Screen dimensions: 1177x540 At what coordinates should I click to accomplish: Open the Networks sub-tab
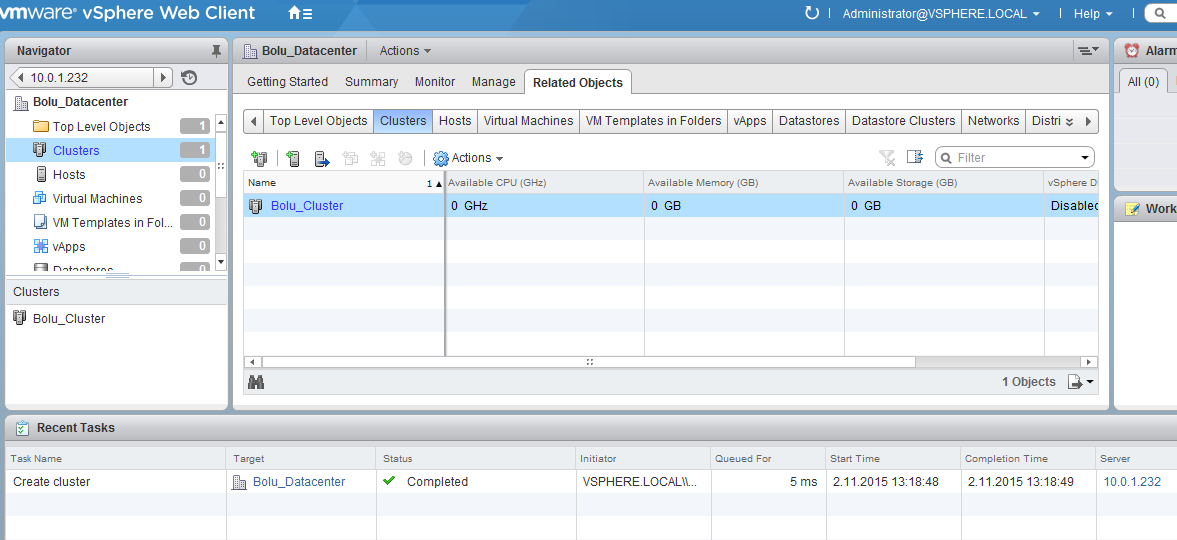tap(993, 121)
